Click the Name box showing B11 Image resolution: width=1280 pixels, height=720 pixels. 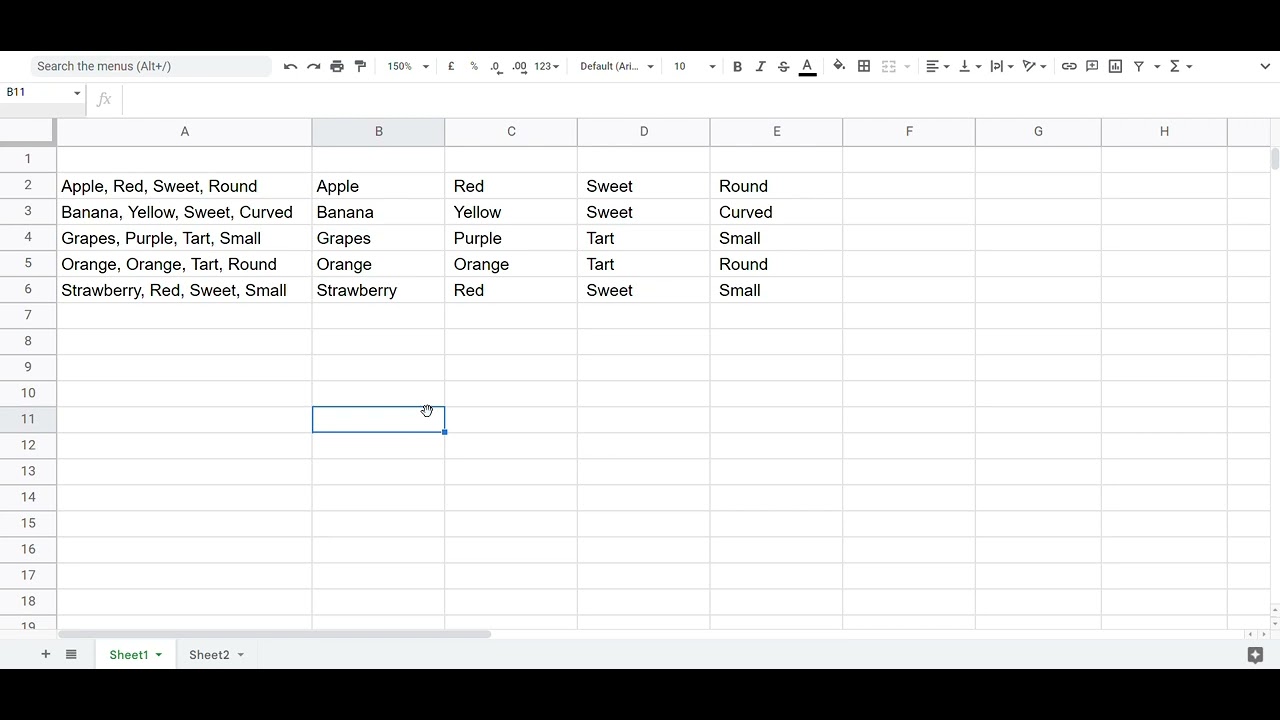point(43,92)
